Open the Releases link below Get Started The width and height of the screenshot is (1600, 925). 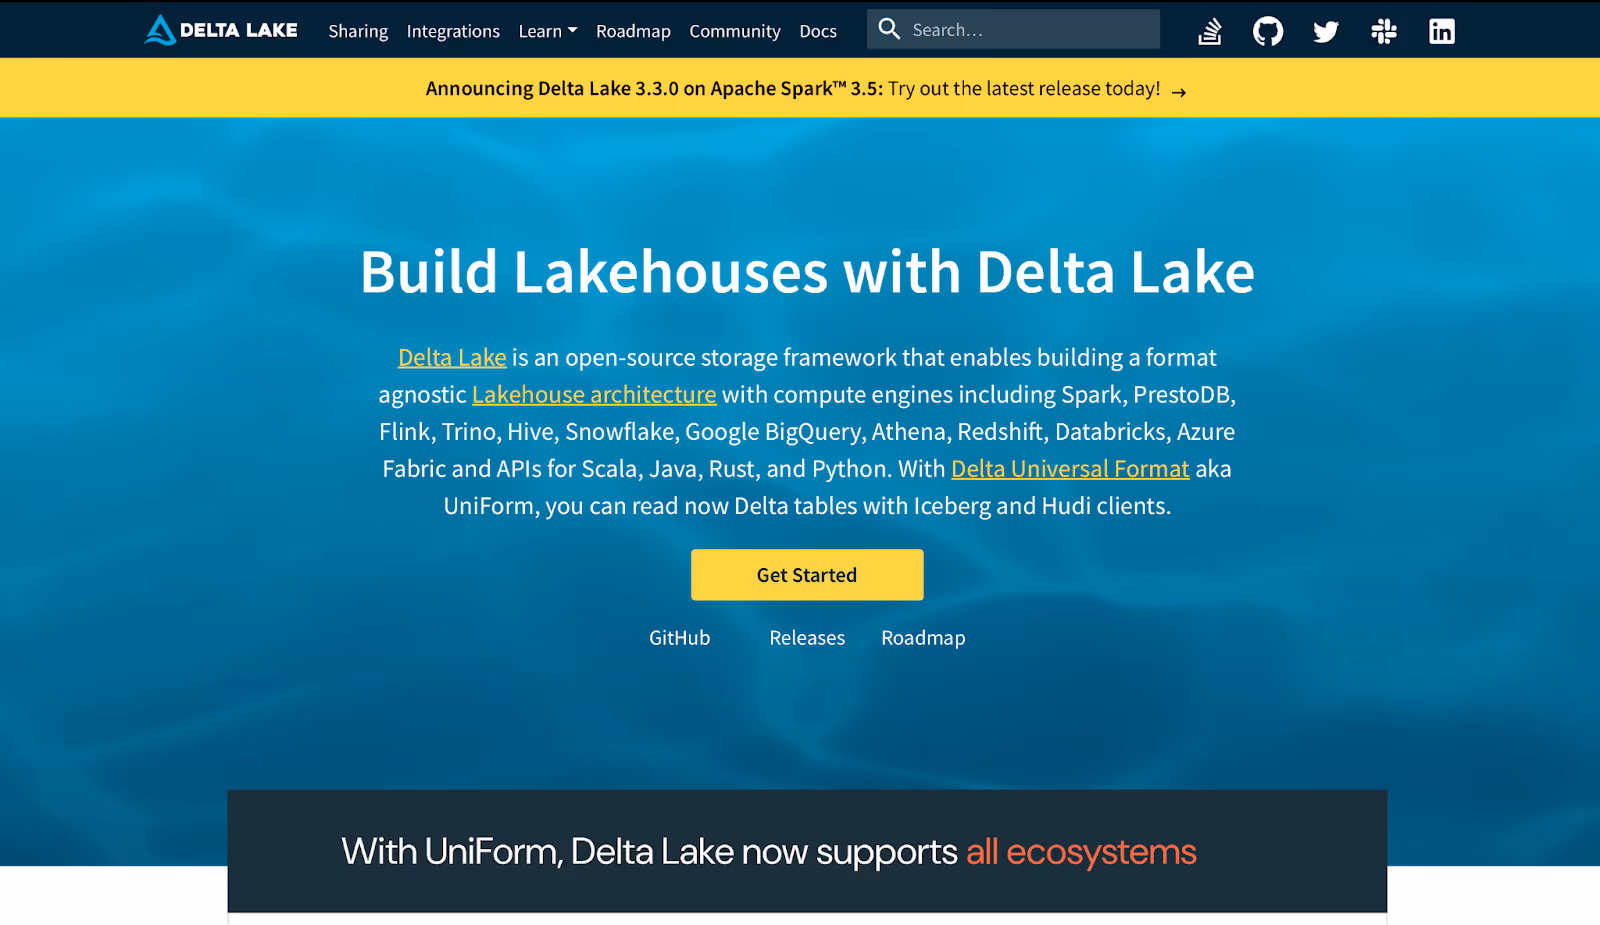tap(806, 637)
